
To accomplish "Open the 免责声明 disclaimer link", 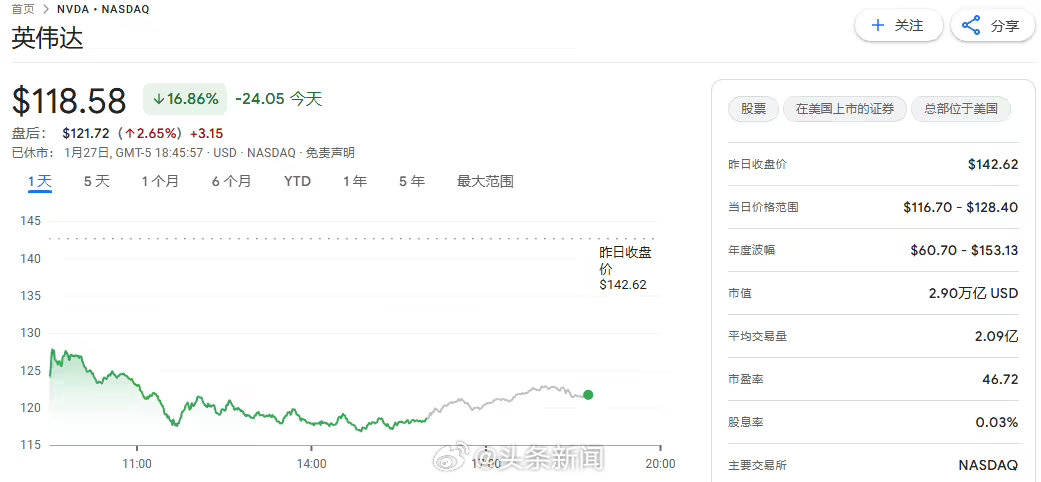I will point(333,153).
